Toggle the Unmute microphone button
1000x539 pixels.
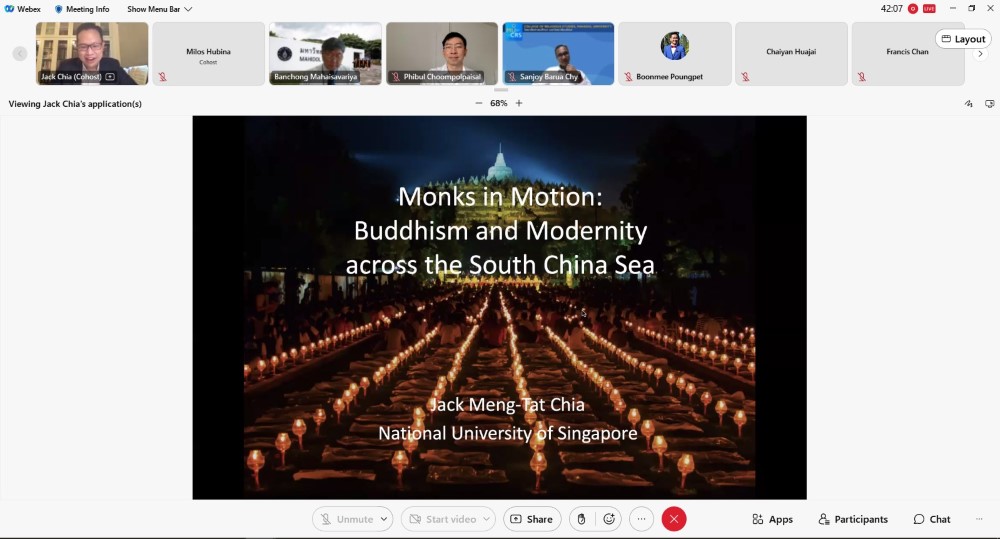(x=345, y=519)
